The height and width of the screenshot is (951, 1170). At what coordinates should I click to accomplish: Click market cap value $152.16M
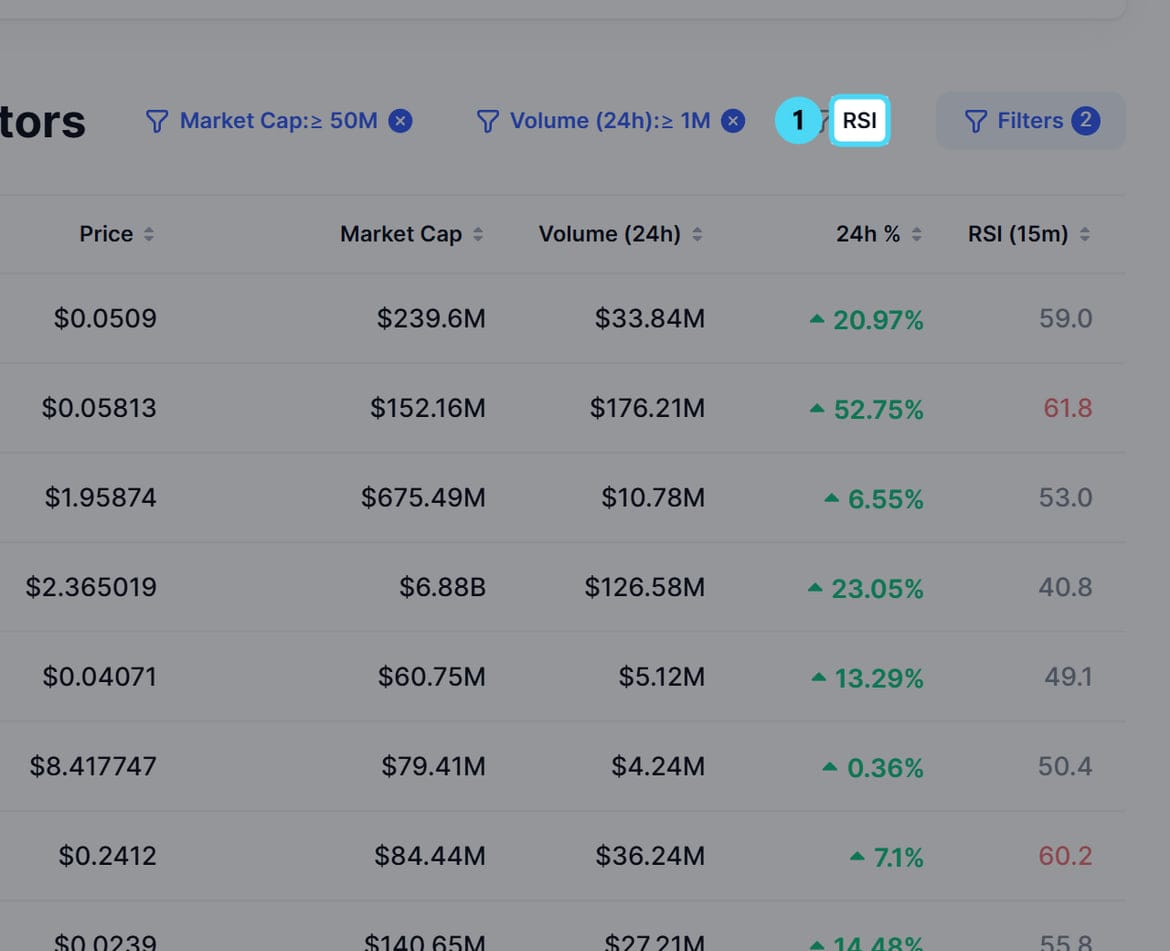(428, 408)
